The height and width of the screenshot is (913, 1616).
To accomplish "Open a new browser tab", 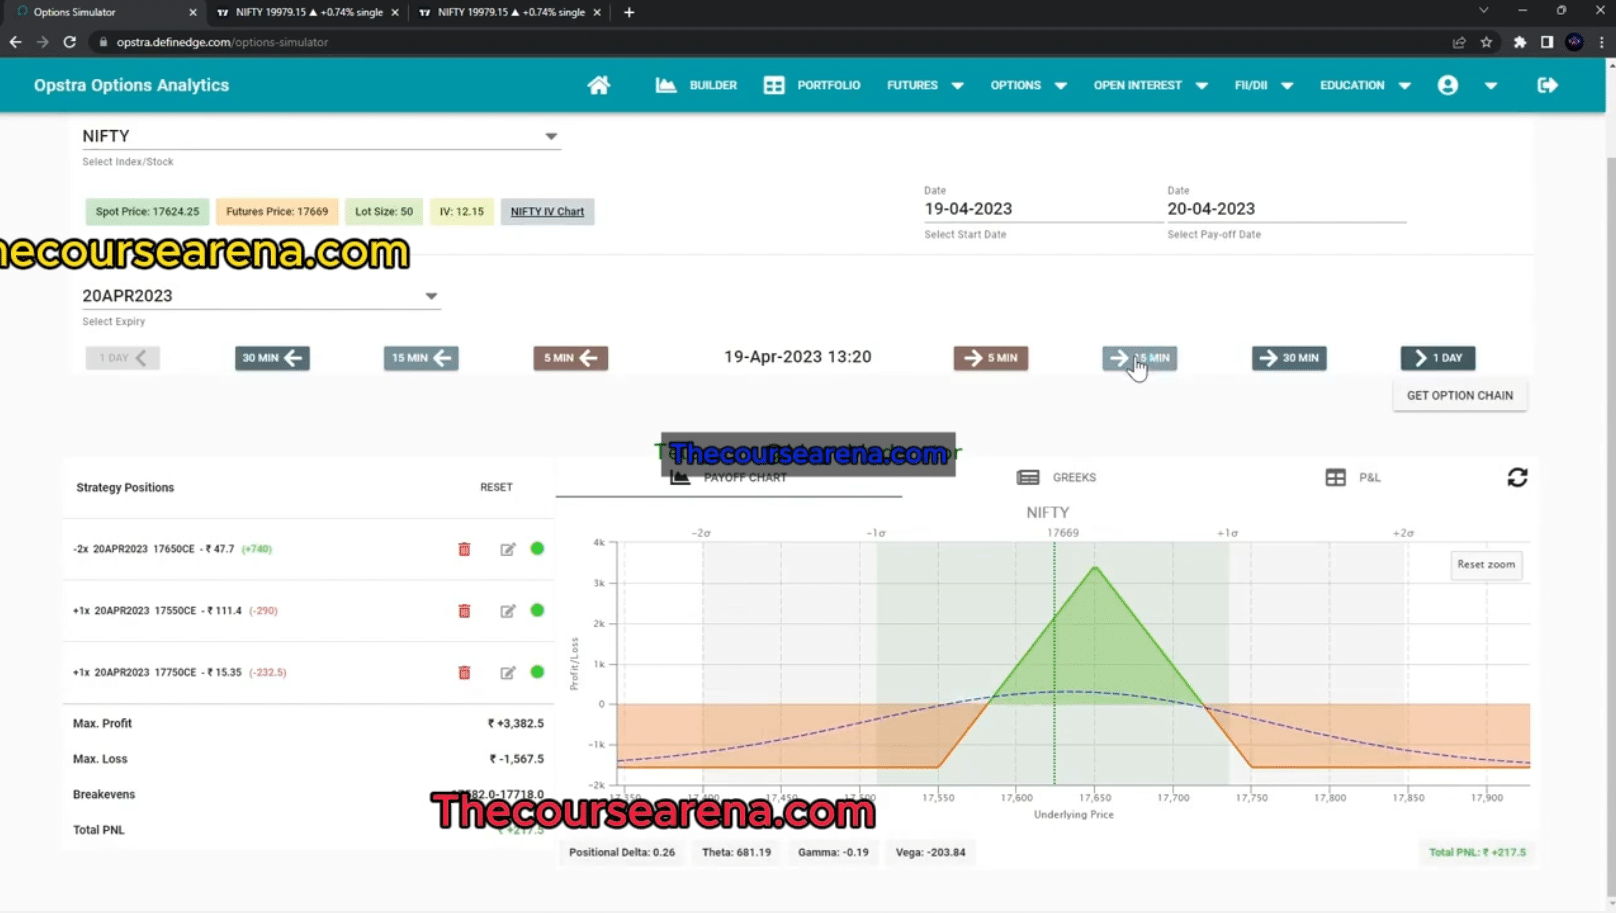I will coord(629,12).
